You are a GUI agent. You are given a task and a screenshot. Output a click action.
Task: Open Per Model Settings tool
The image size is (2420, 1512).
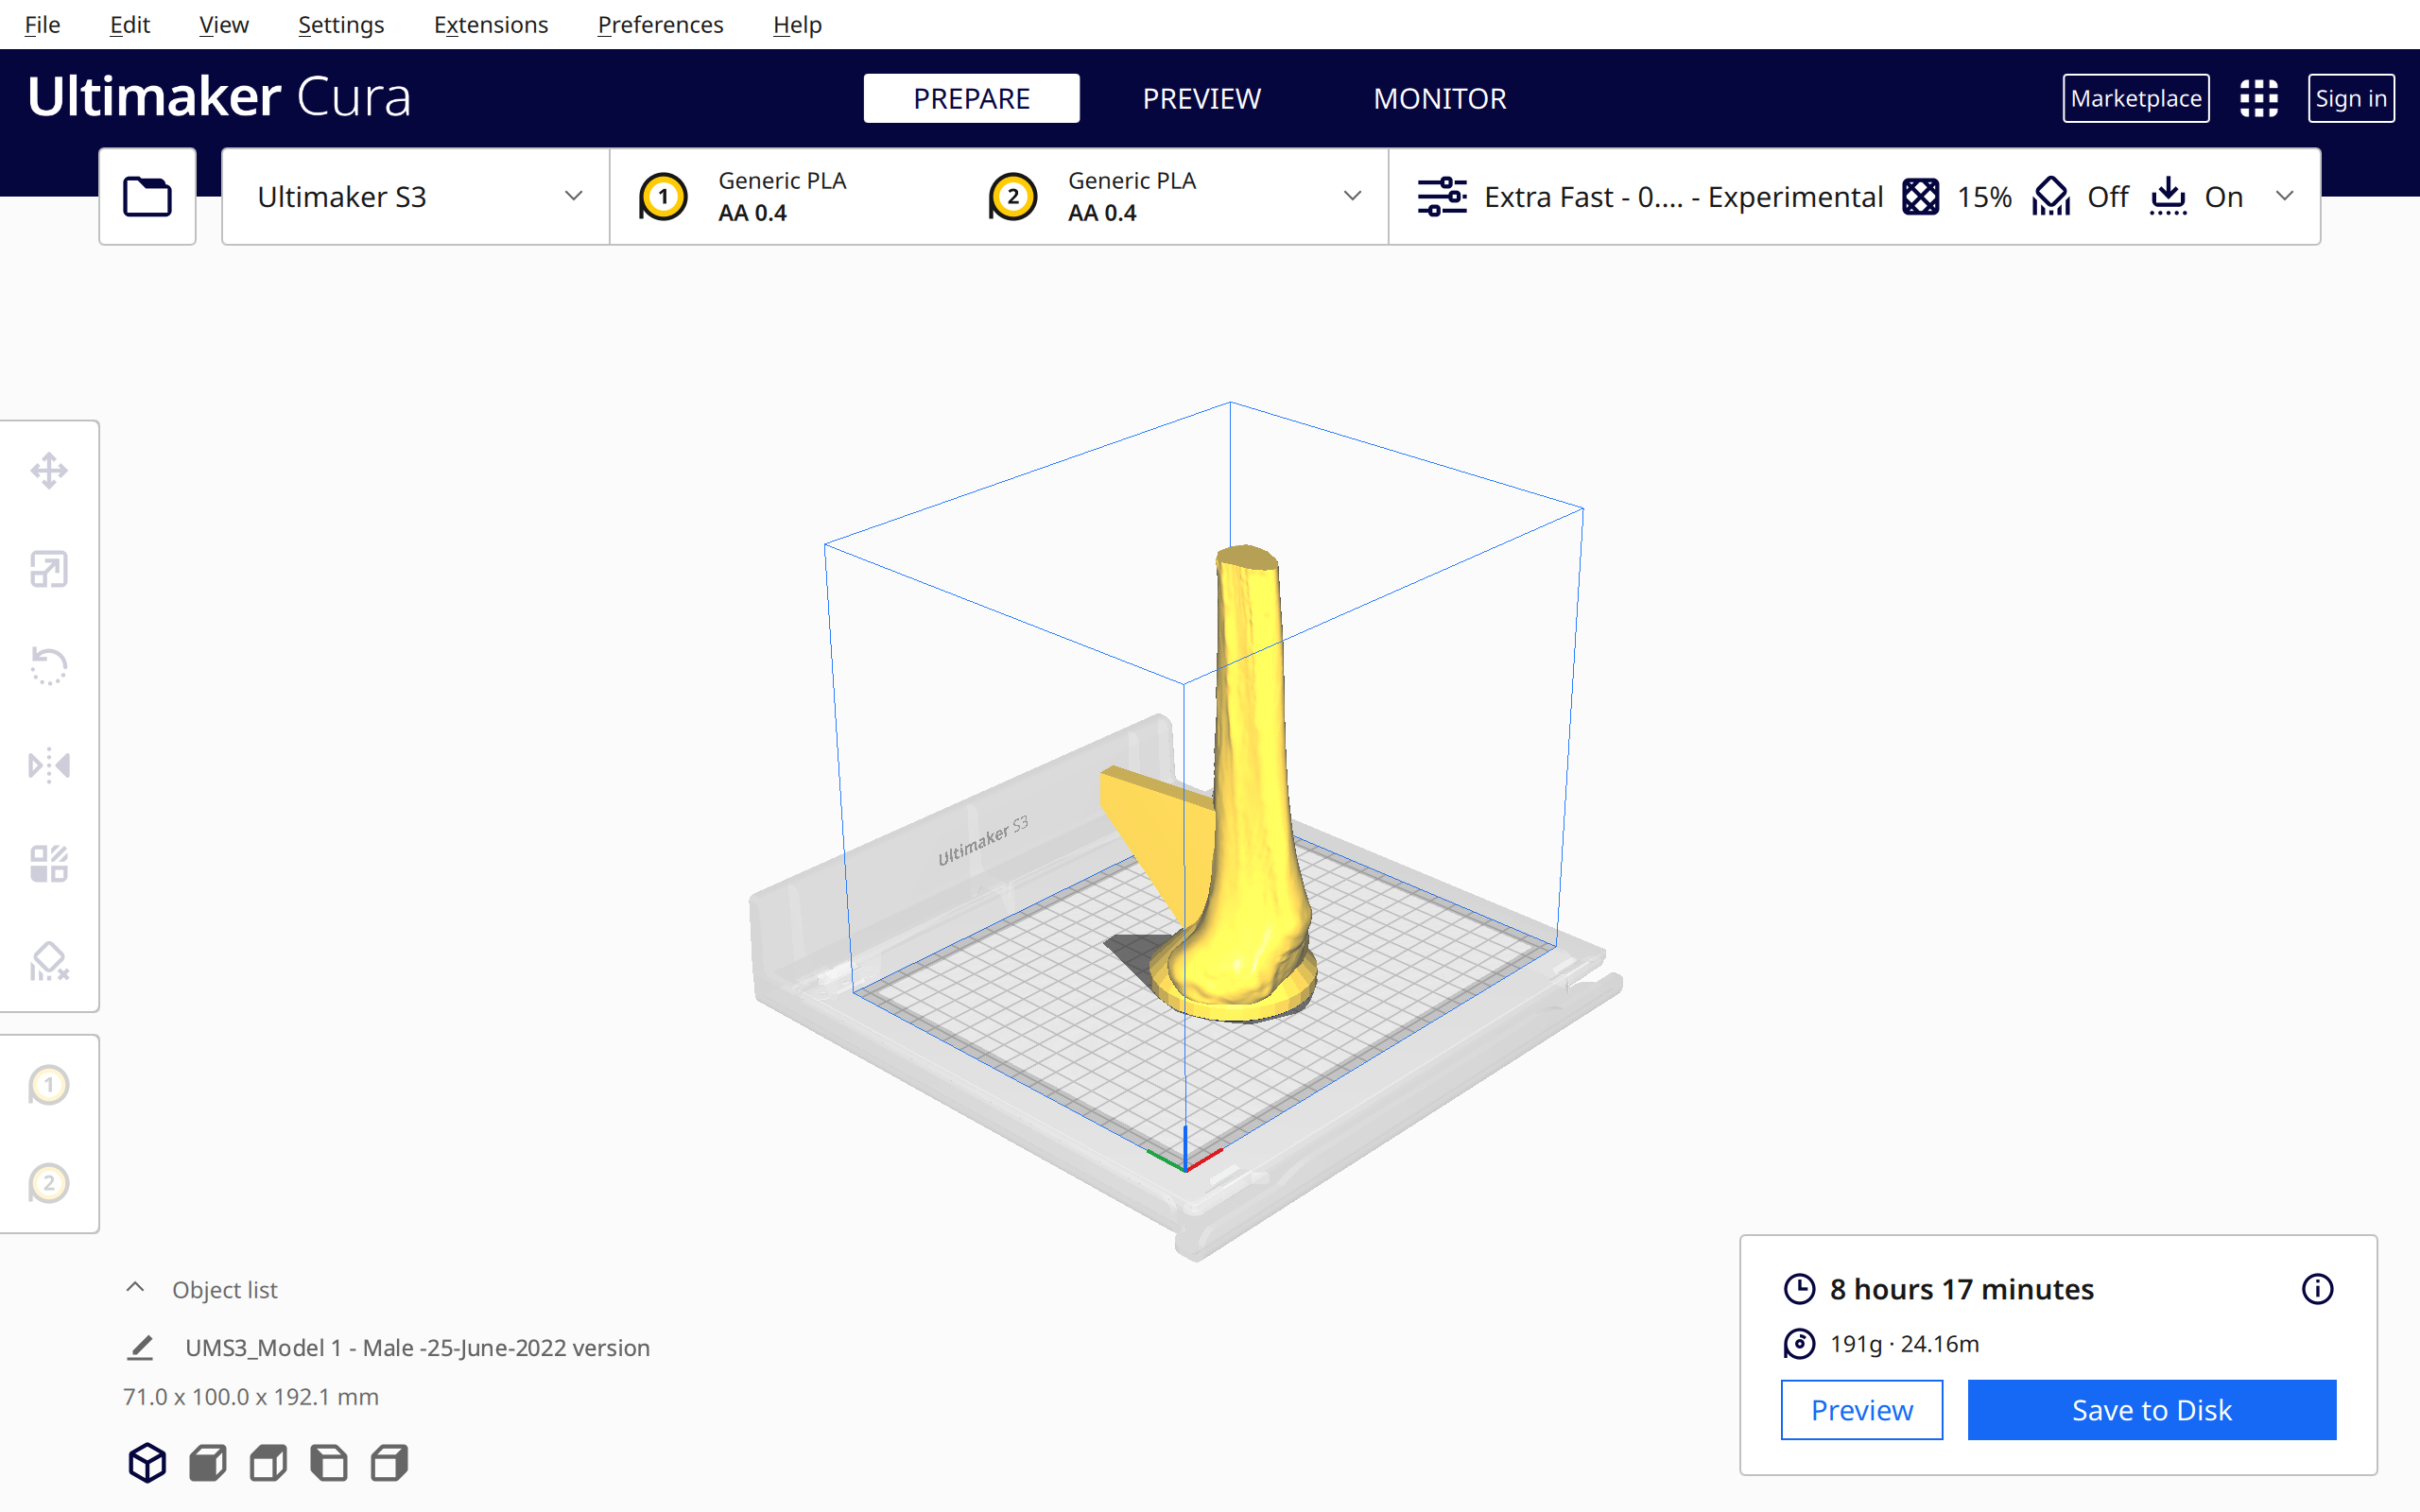tap(49, 864)
